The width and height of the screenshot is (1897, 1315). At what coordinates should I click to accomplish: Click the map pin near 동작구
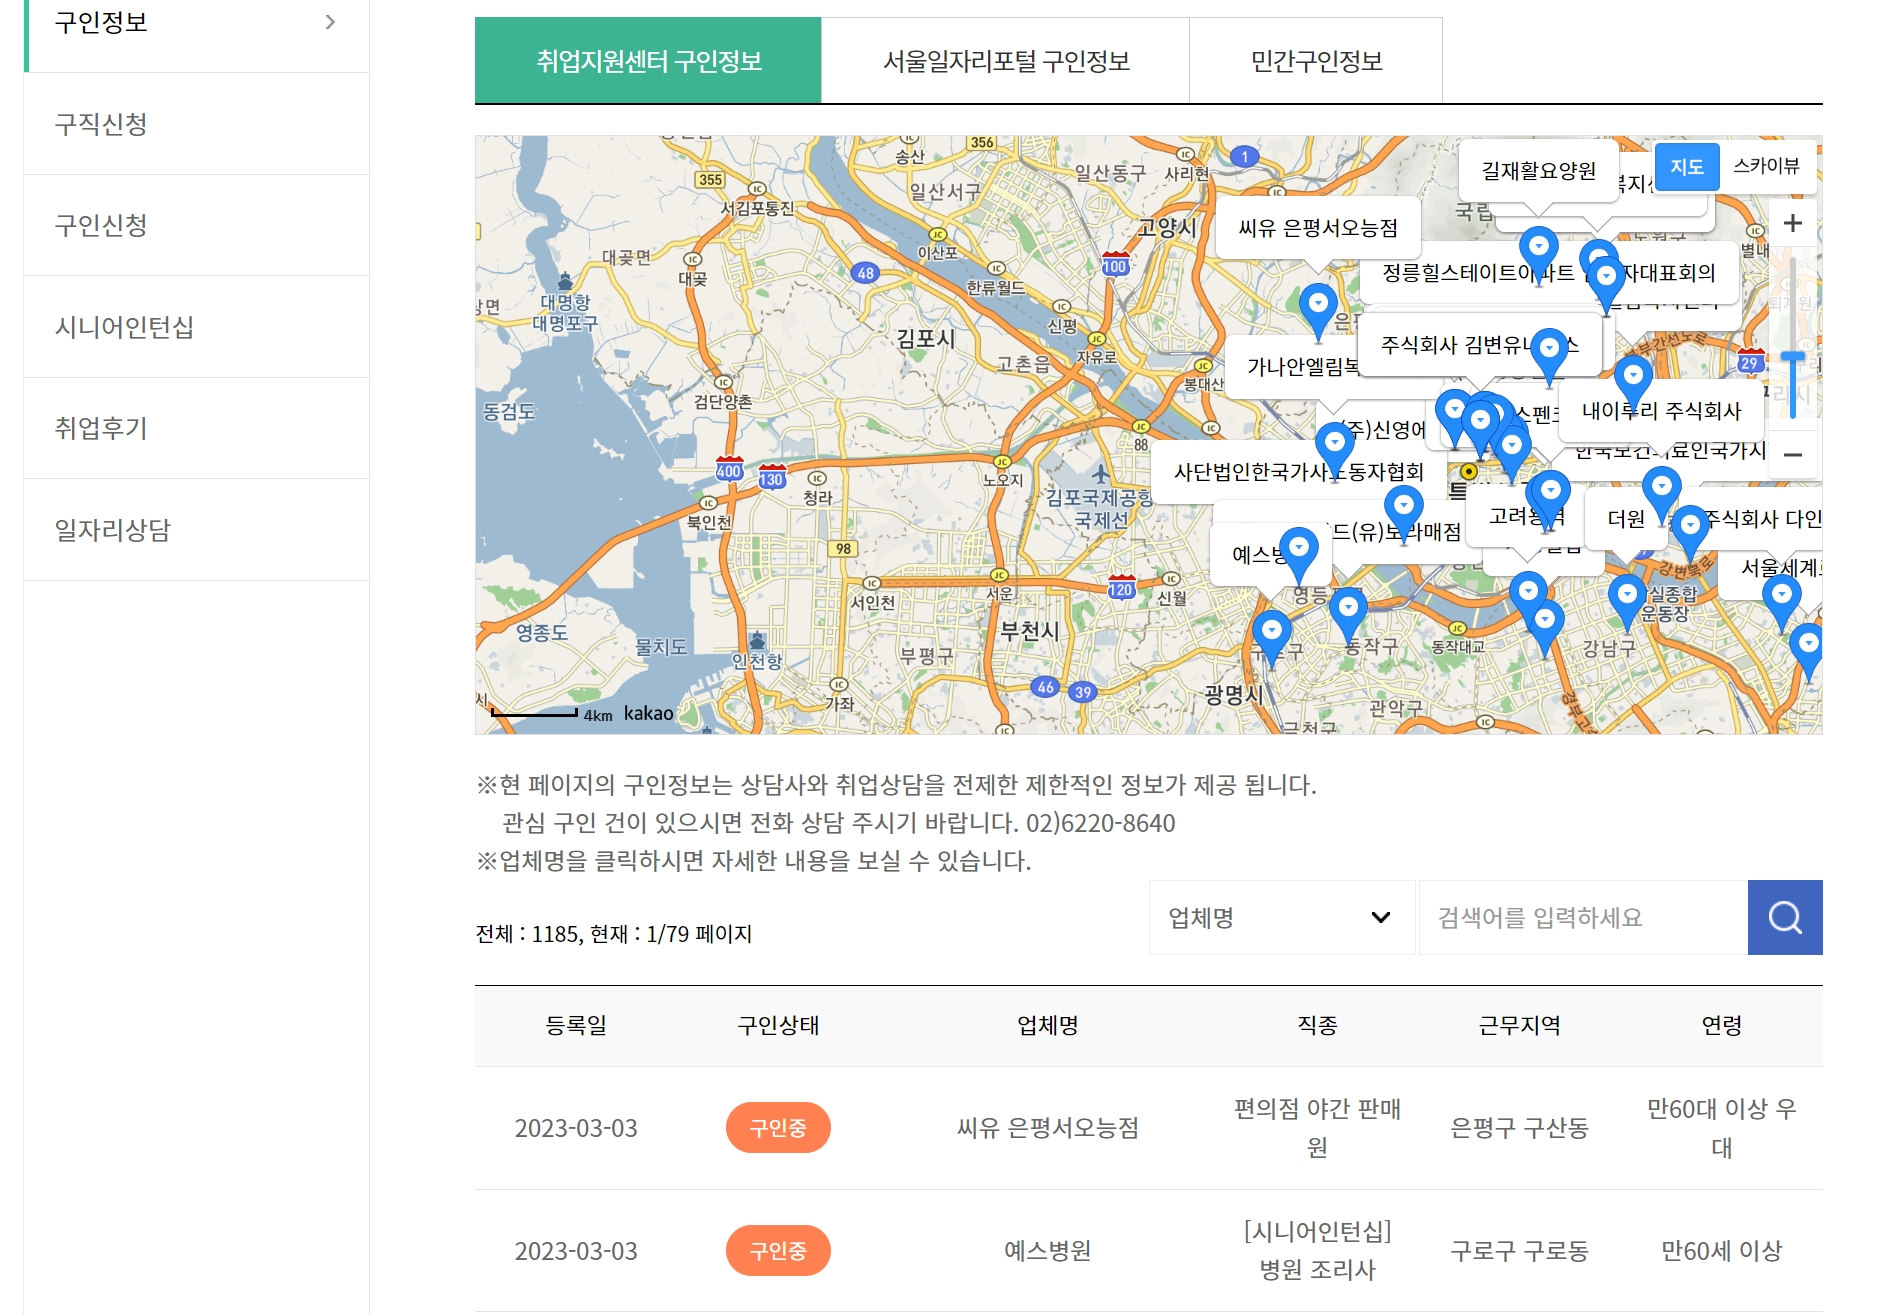1348,615
